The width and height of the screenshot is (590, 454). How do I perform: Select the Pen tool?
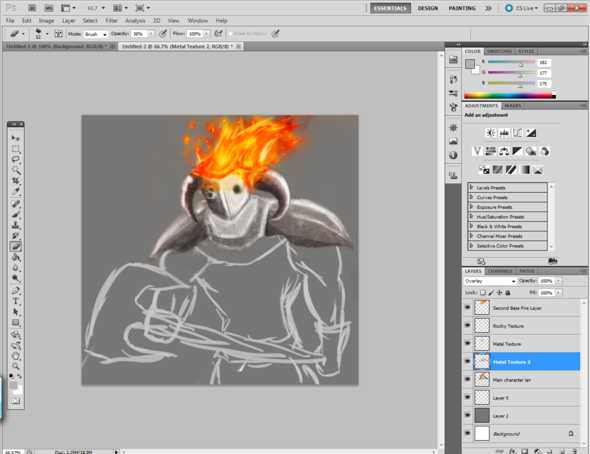tap(15, 290)
